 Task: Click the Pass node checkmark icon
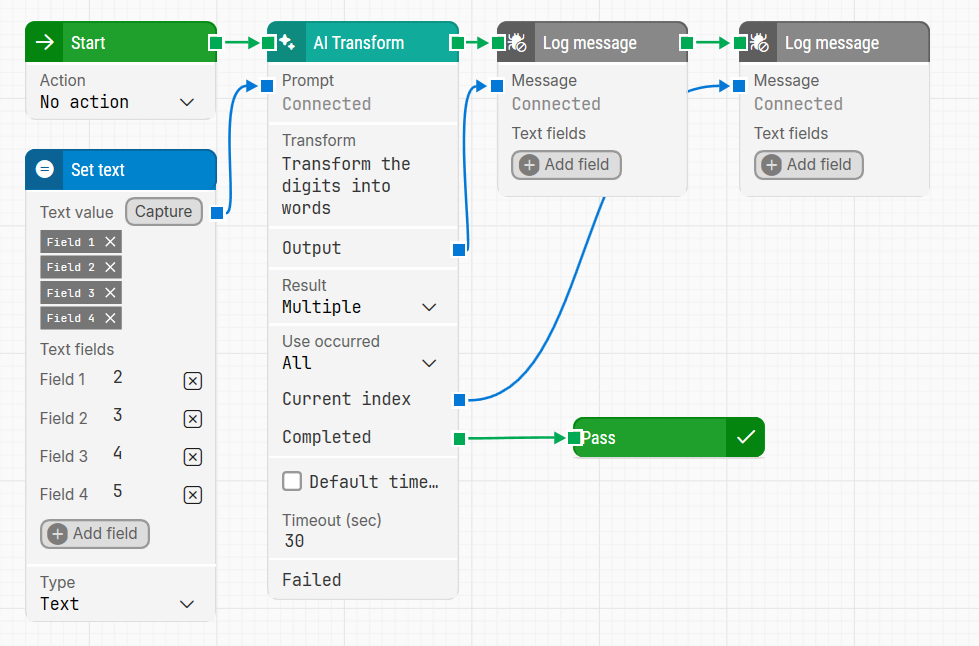pos(746,437)
